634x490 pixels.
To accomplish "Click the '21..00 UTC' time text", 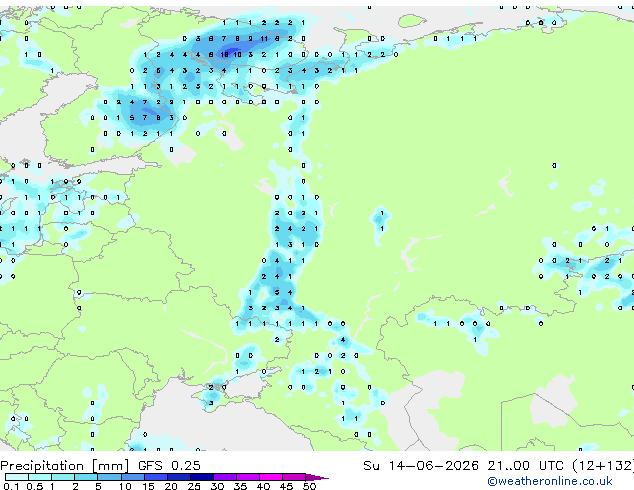I will click(x=525, y=466).
